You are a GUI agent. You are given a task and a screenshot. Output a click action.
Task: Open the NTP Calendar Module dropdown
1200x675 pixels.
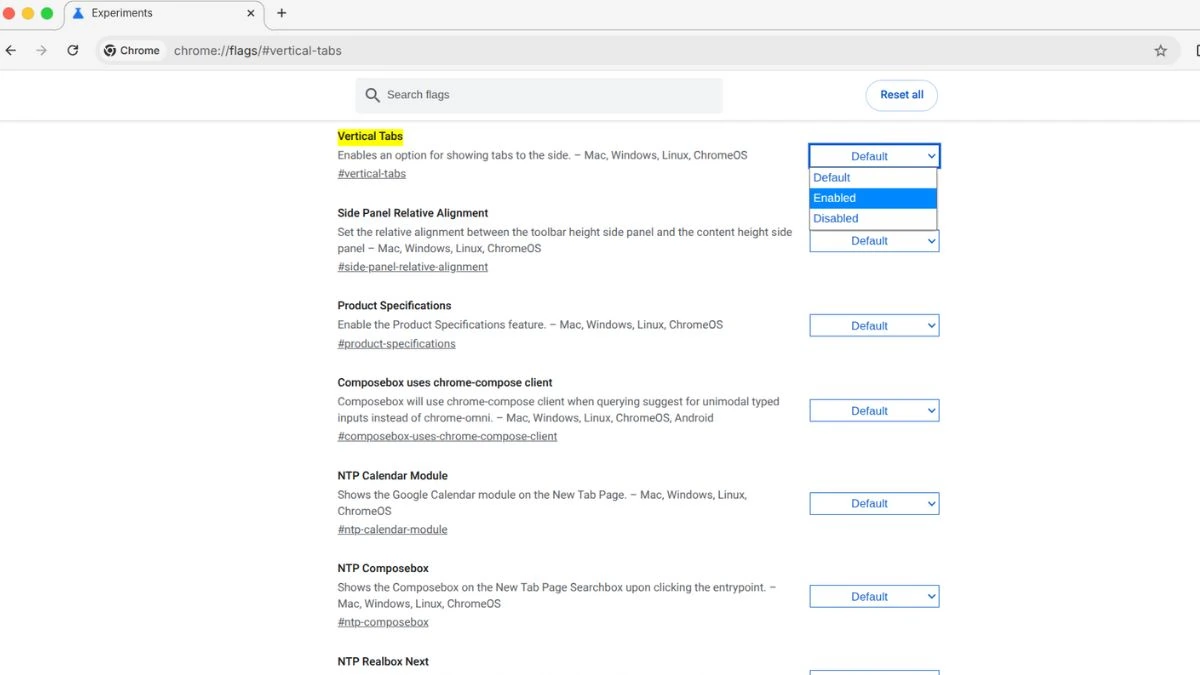pos(873,503)
